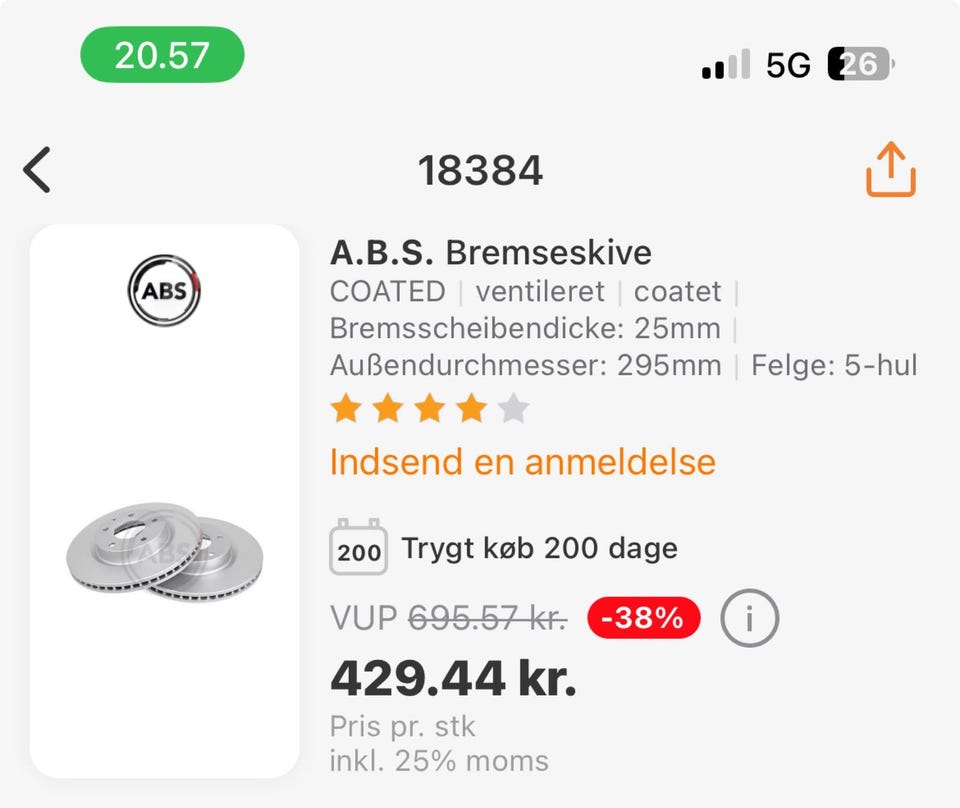The image size is (960, 808).
Task: Tap the green 20.57 time pill
Action: coord(162,54)
